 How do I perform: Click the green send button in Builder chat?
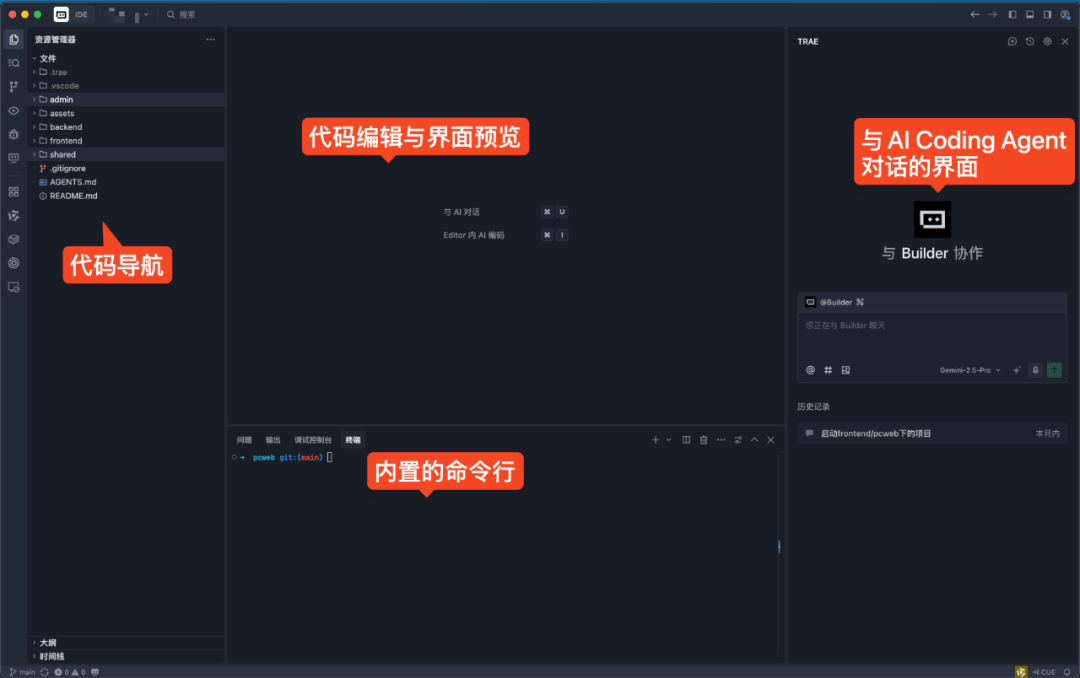1054,370
